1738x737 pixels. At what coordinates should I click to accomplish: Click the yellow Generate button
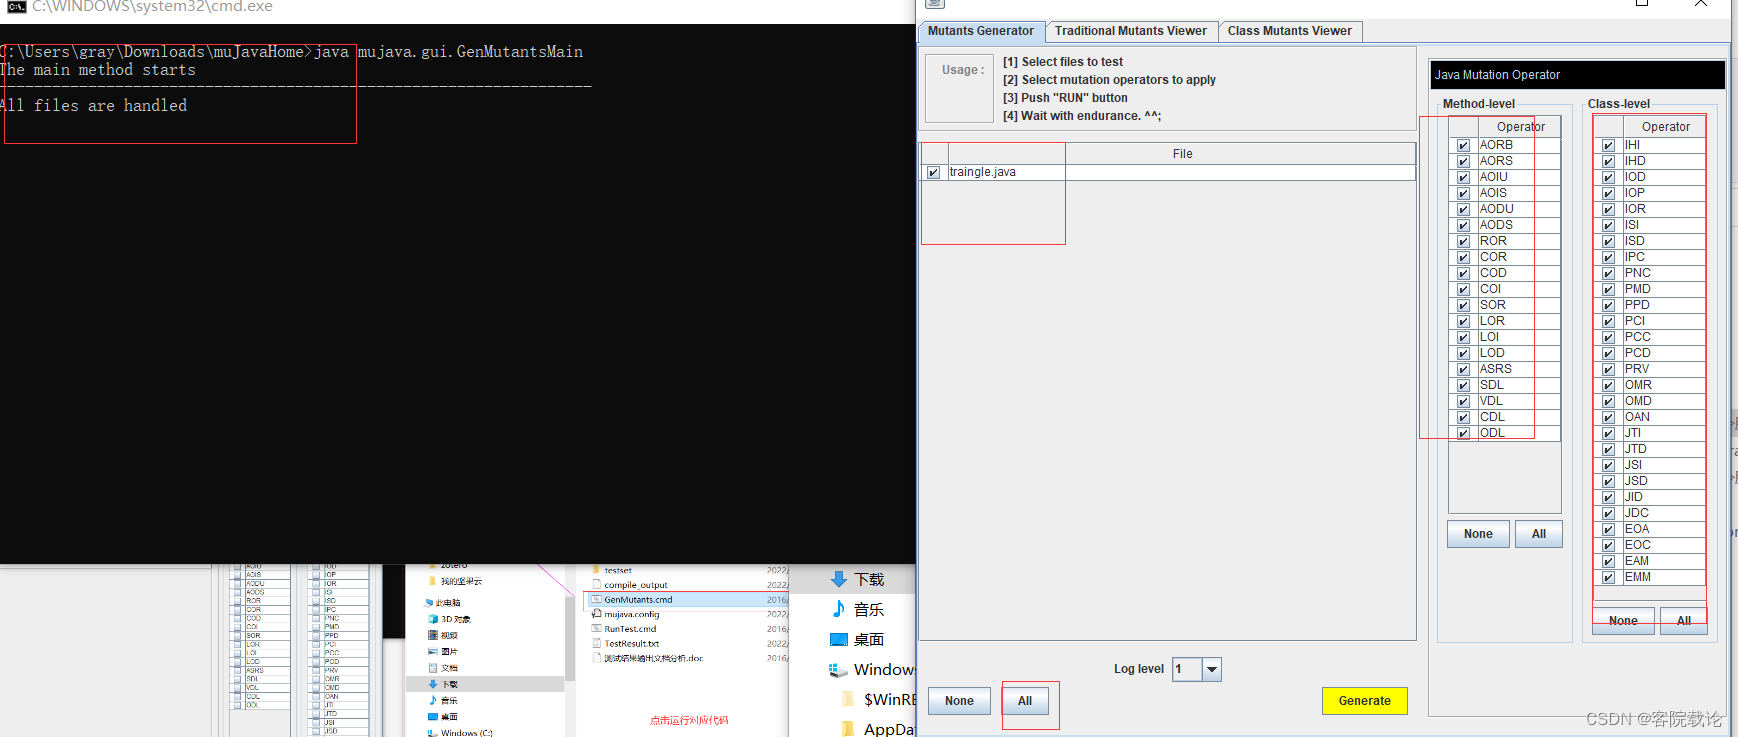[1365, 701]
